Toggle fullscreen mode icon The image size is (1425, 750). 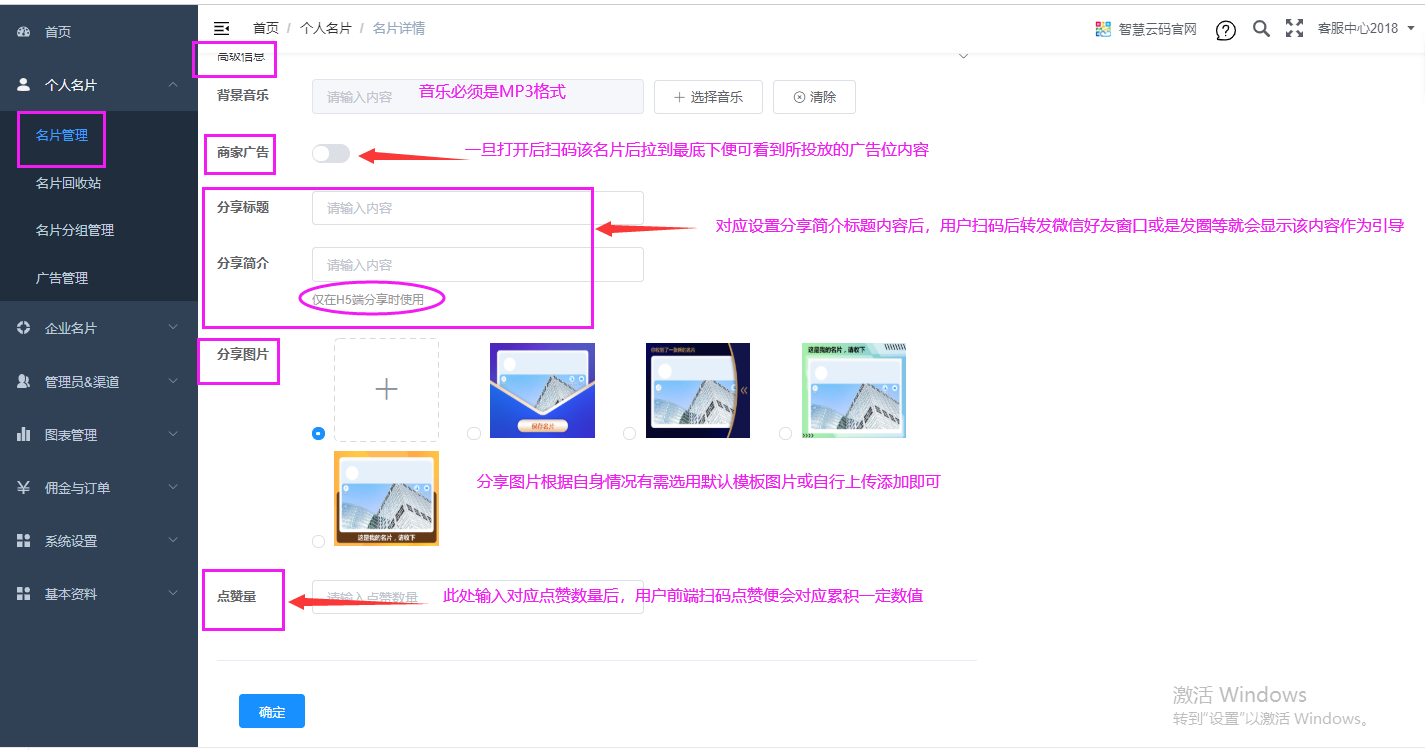click(x=1294, y=29)
